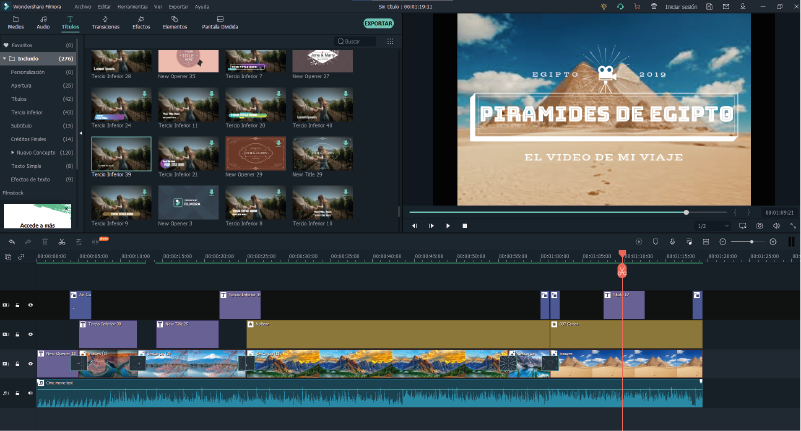801x431 pixels.
Task: Click the next frame button
Action: 431,226
